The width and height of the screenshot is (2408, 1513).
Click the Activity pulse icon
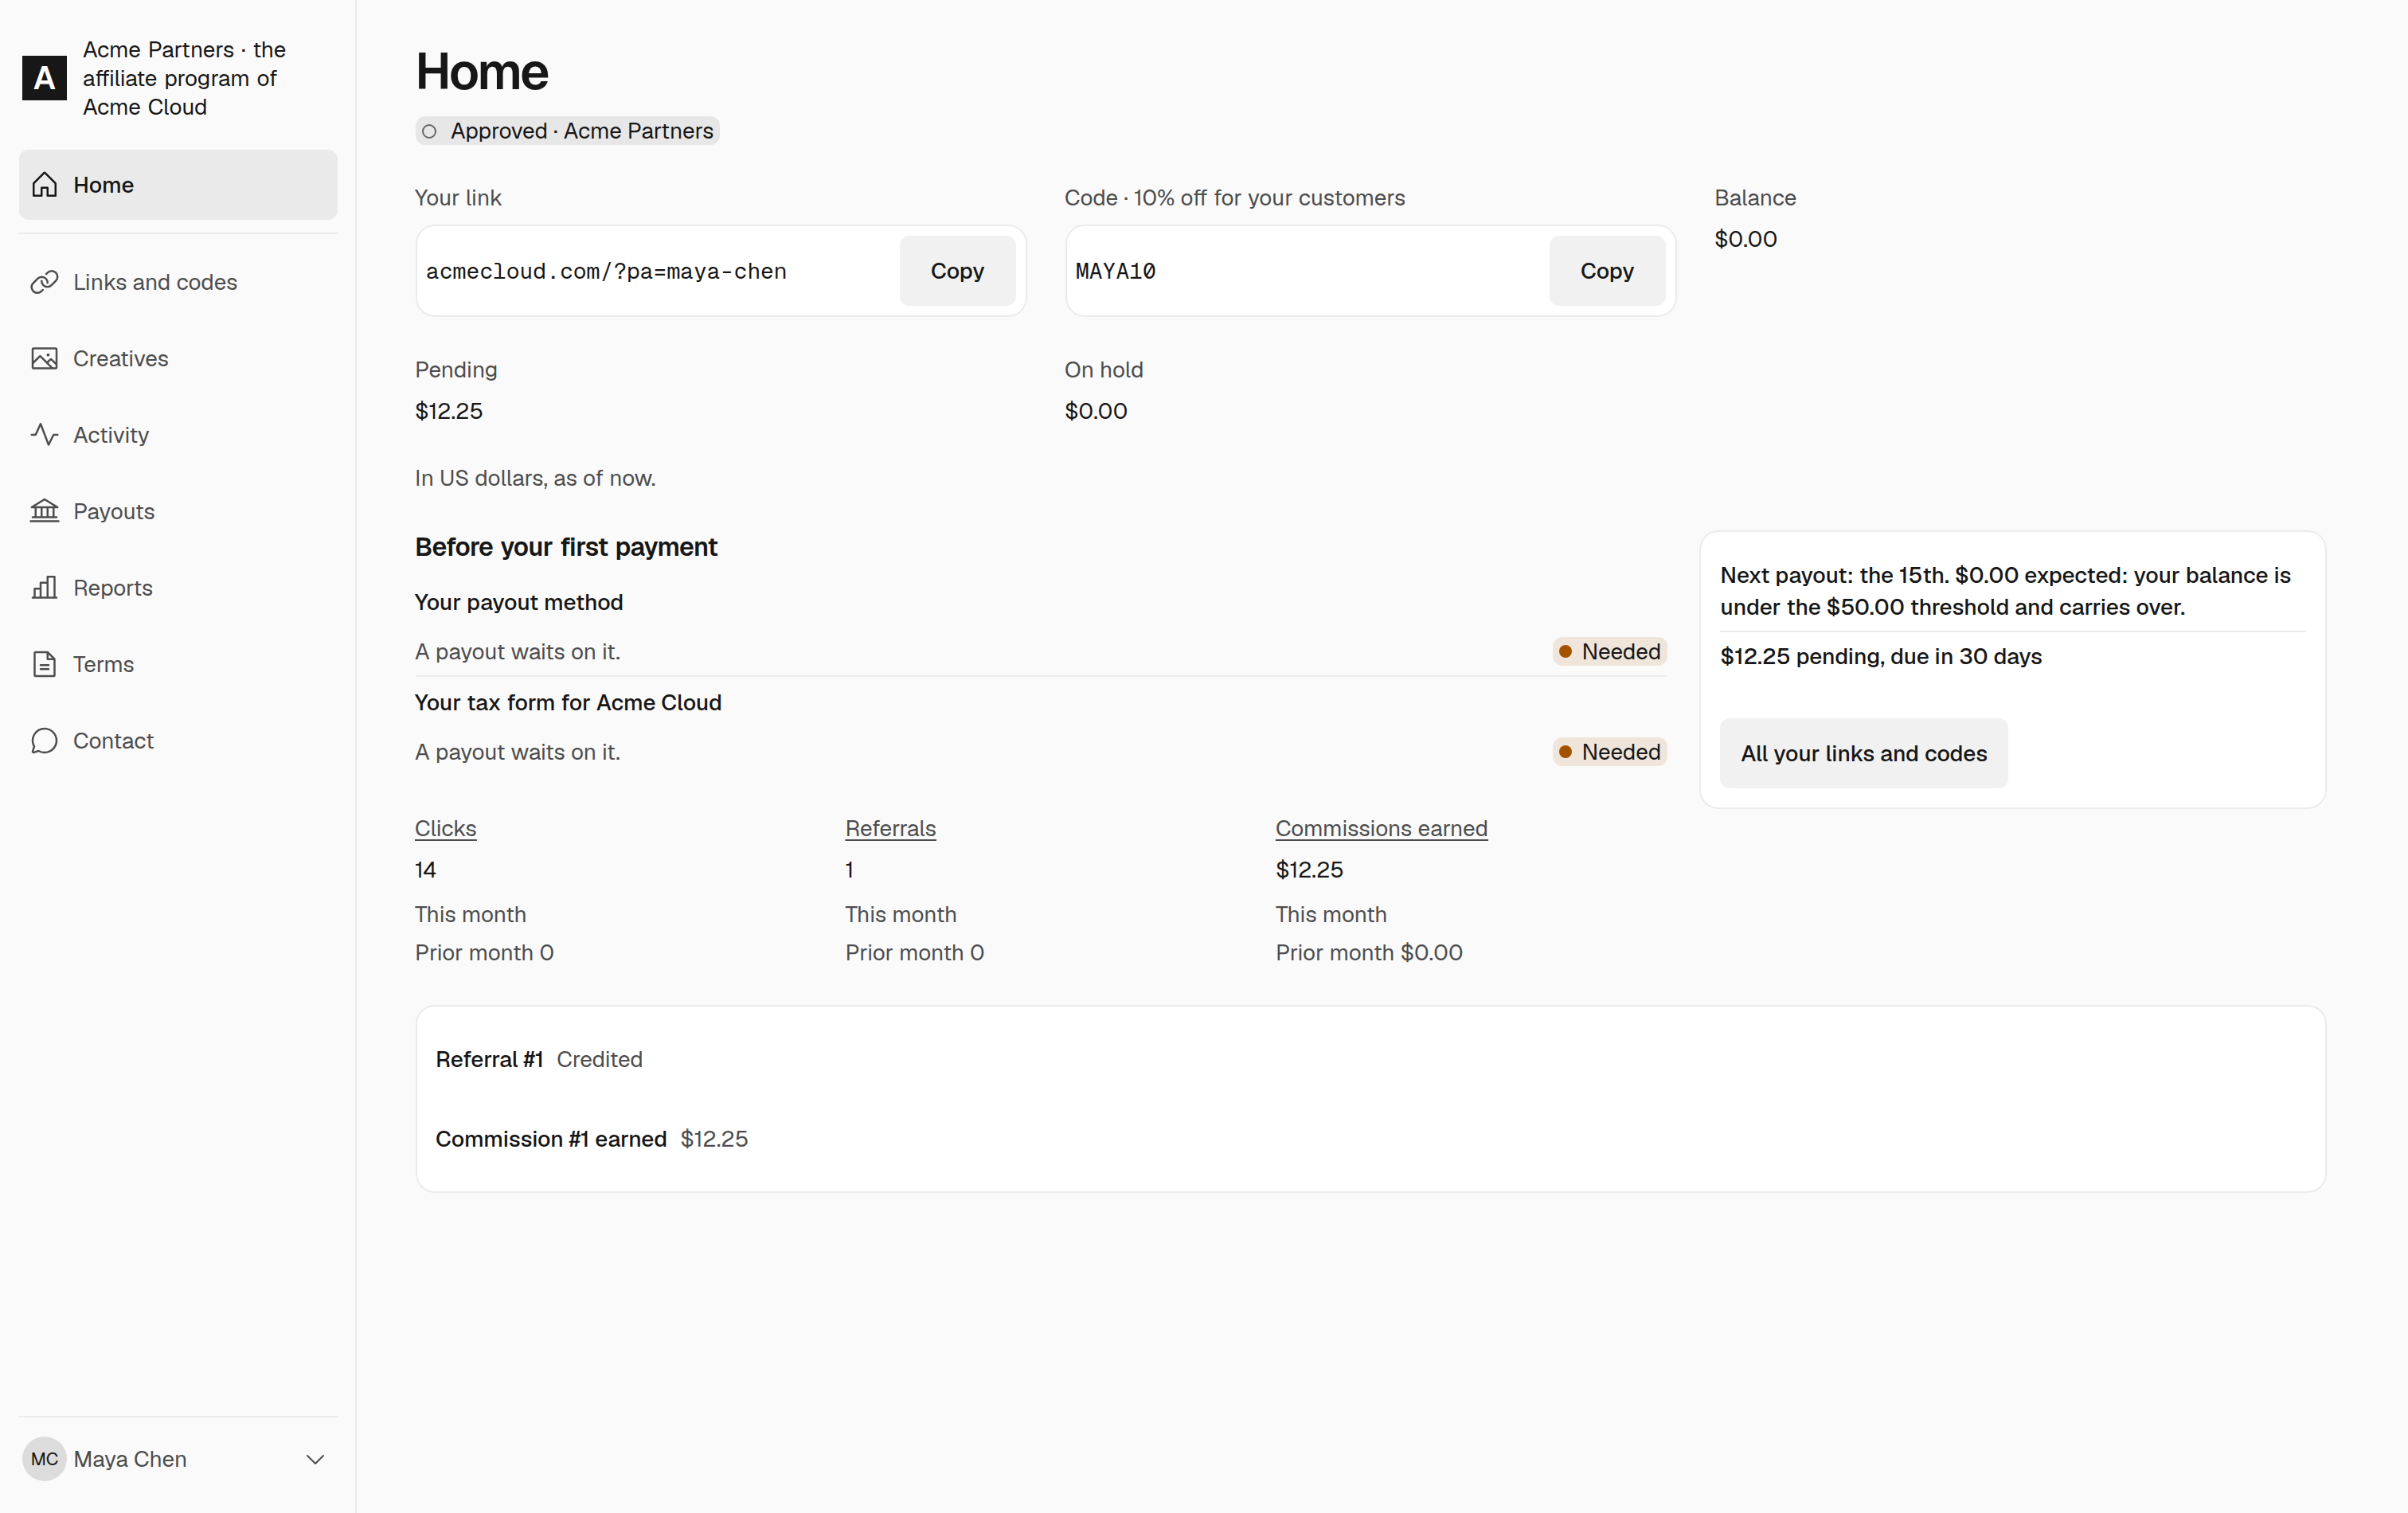44,435
